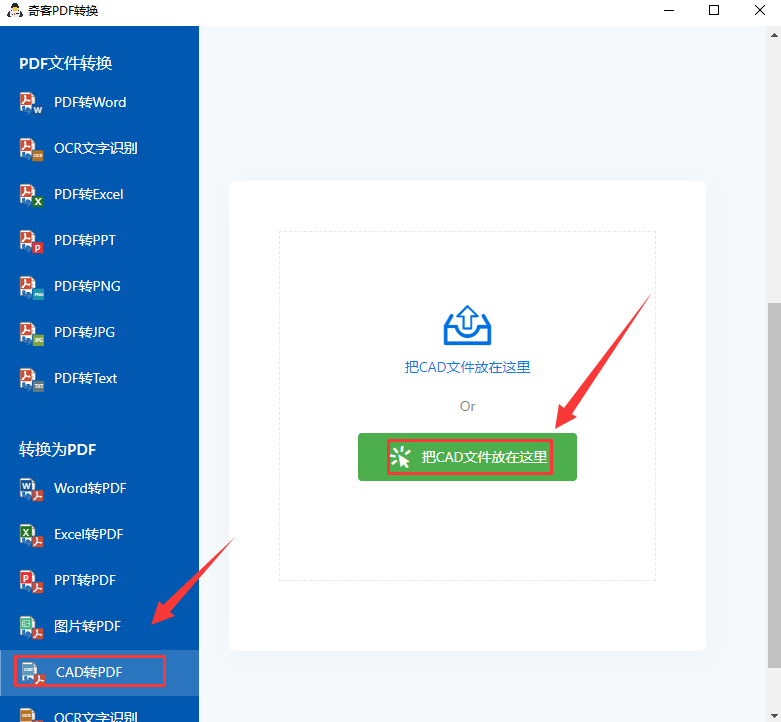781x722 pixels.
Task: Click the PDF转Word icon in sidebar
Action: tap(31, 103)
